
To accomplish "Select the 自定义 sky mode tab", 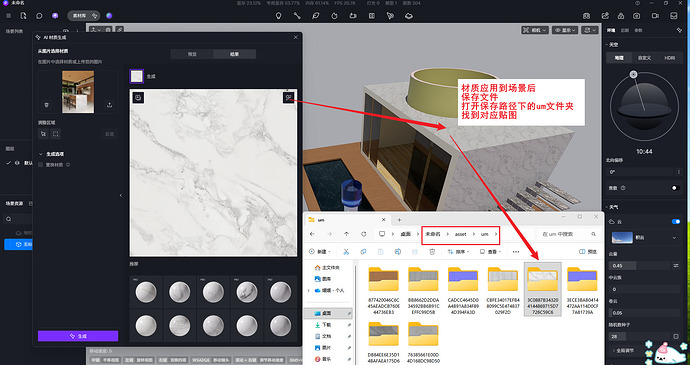I will point(644,58).
